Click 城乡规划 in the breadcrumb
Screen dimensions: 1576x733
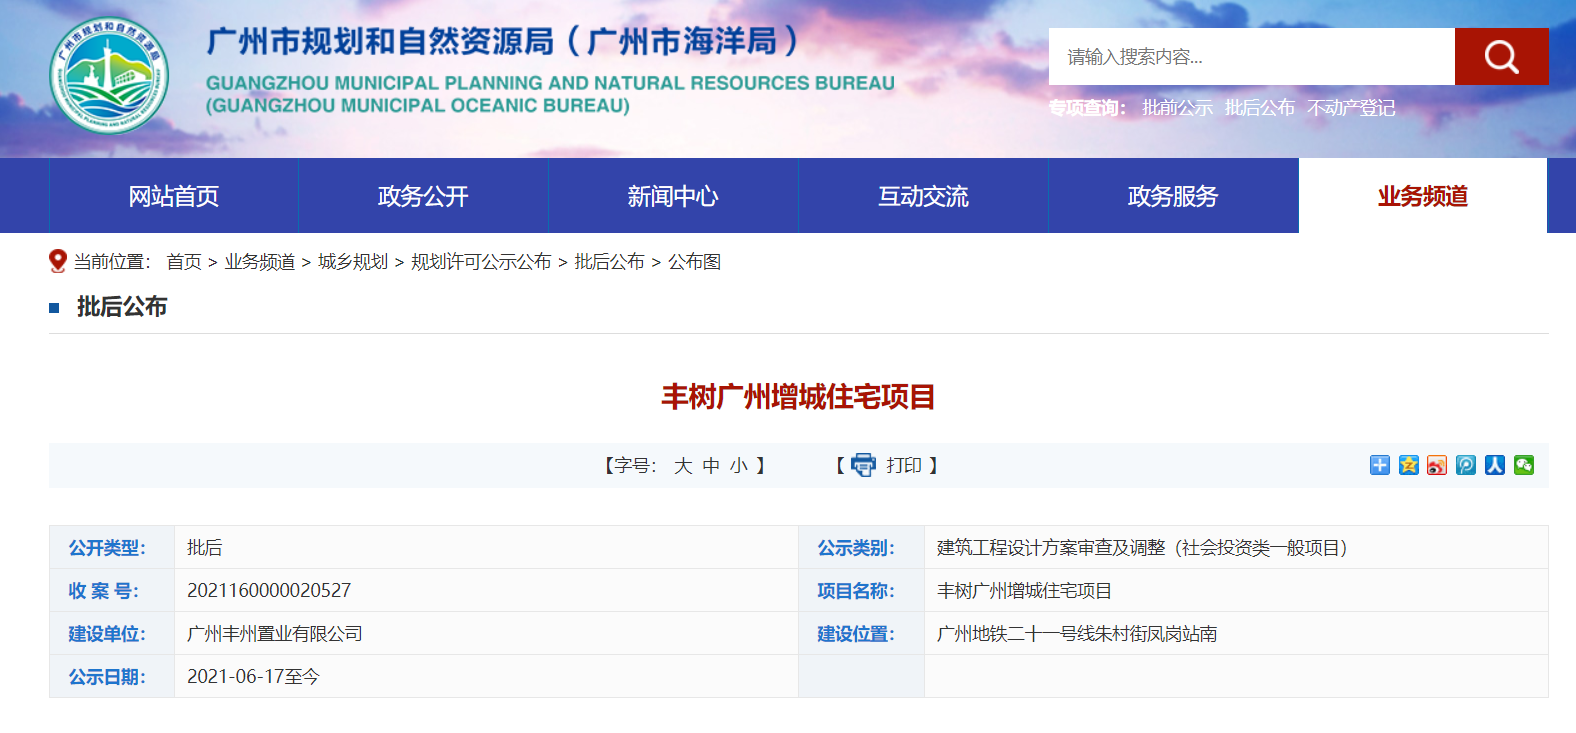(x=353, y=262)
